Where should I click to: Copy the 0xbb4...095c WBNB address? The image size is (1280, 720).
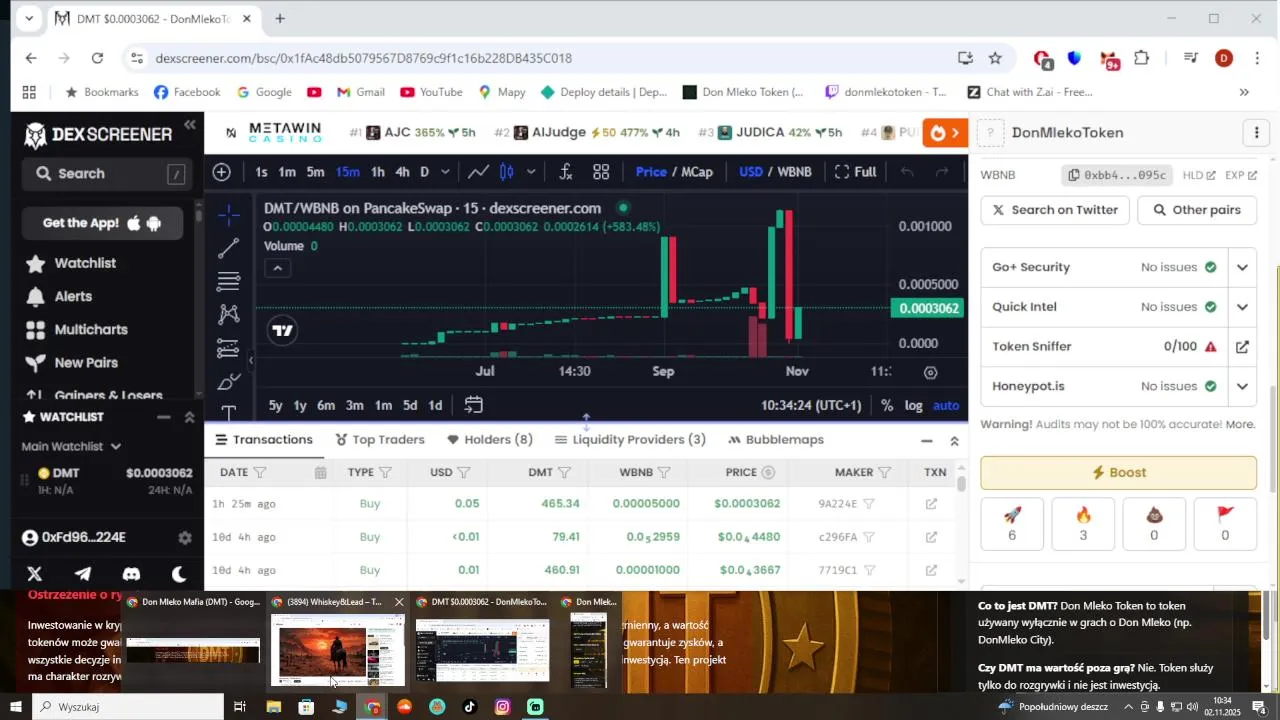tap(1116, 175)
